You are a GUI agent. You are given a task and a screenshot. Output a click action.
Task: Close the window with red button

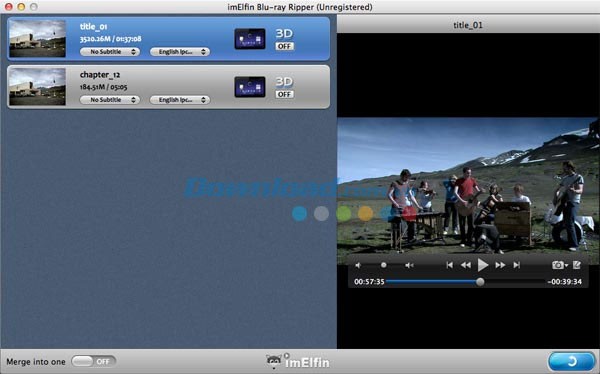8,7
